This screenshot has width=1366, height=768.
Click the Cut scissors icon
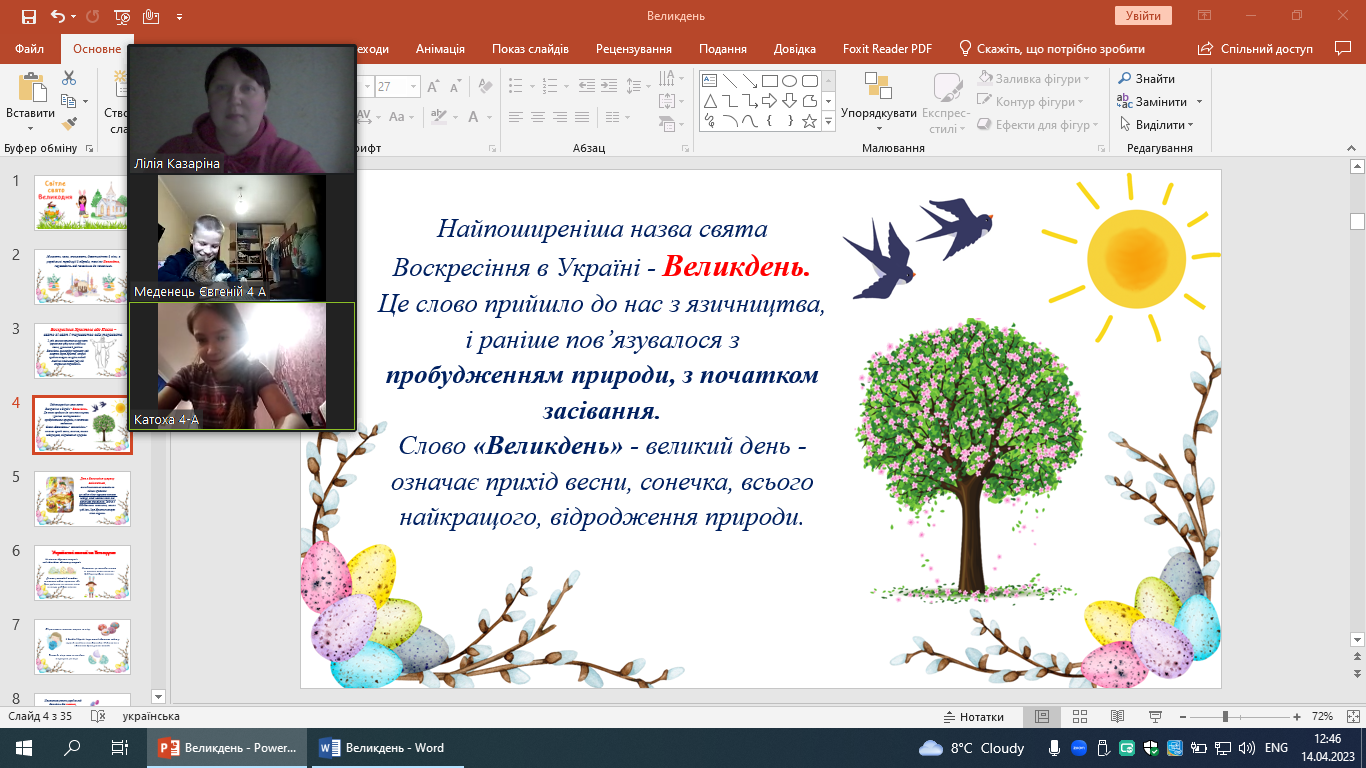click(x=69, y=78)
